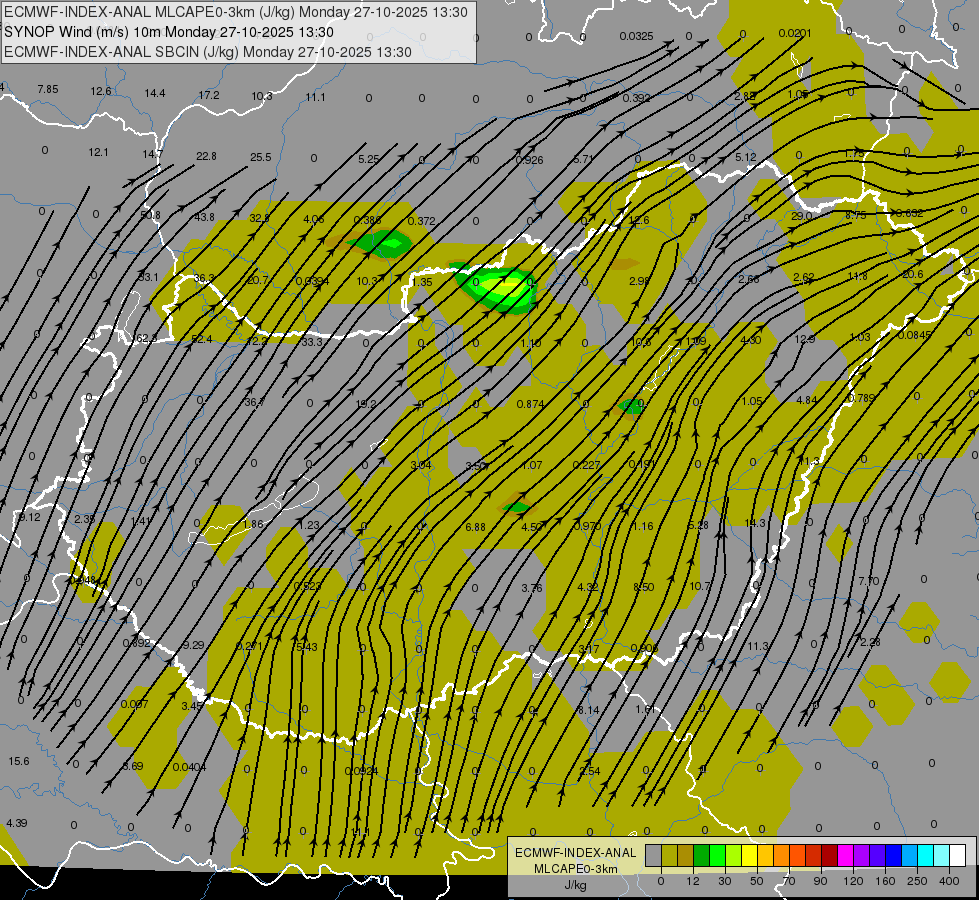Click the map value 0.0201
This screenshot has width=979, height=900.
(795, 33)
